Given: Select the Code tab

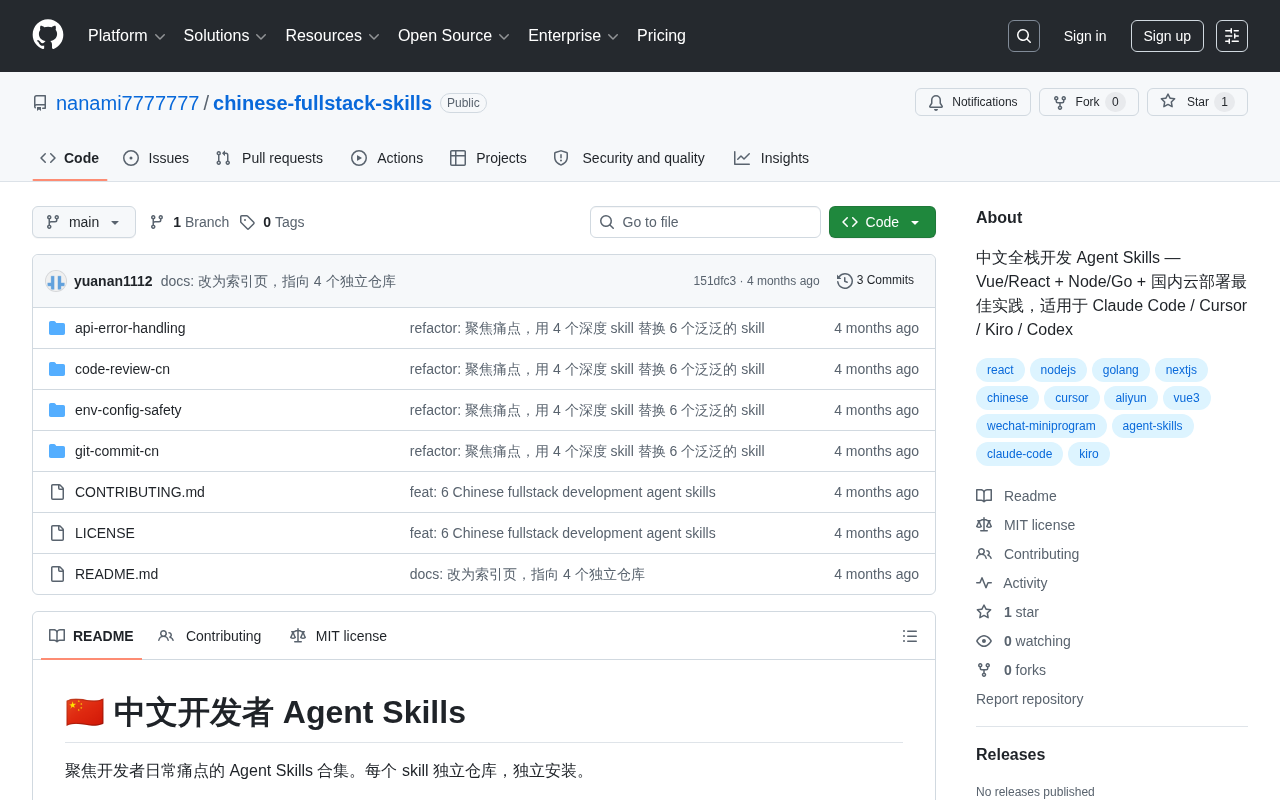Looking at the screenshot, I should click(x=70, y=158).
